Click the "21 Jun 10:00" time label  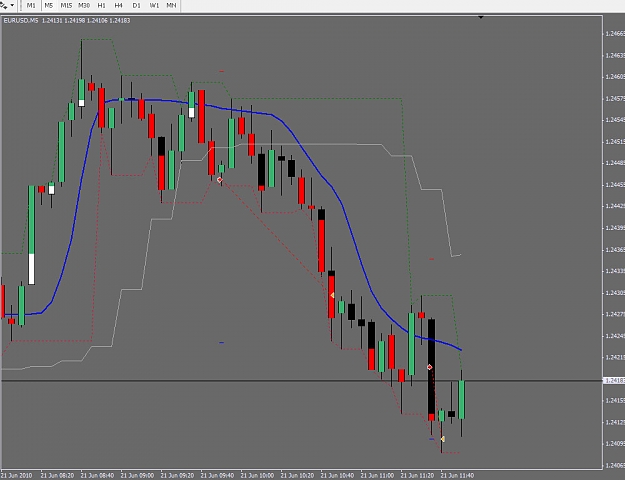point(257,476)
